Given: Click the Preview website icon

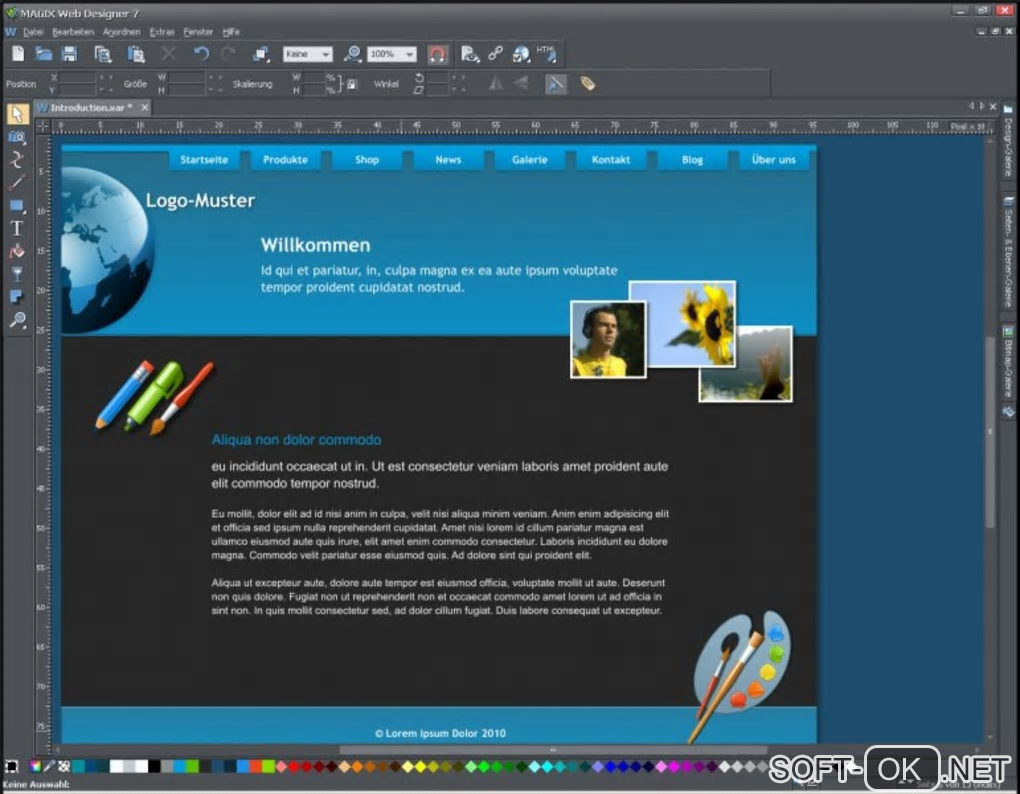Looking at the screenshot, I should coord(470,54).
